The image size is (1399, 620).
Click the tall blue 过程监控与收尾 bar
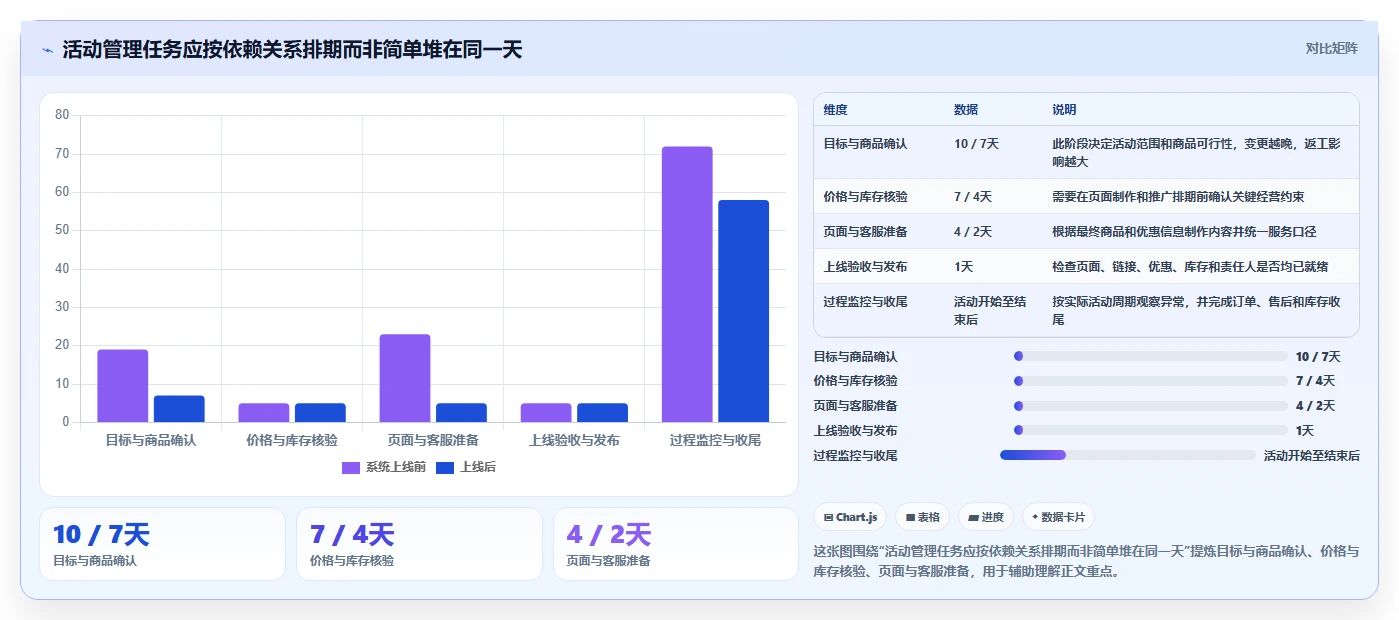coord(743,311)
